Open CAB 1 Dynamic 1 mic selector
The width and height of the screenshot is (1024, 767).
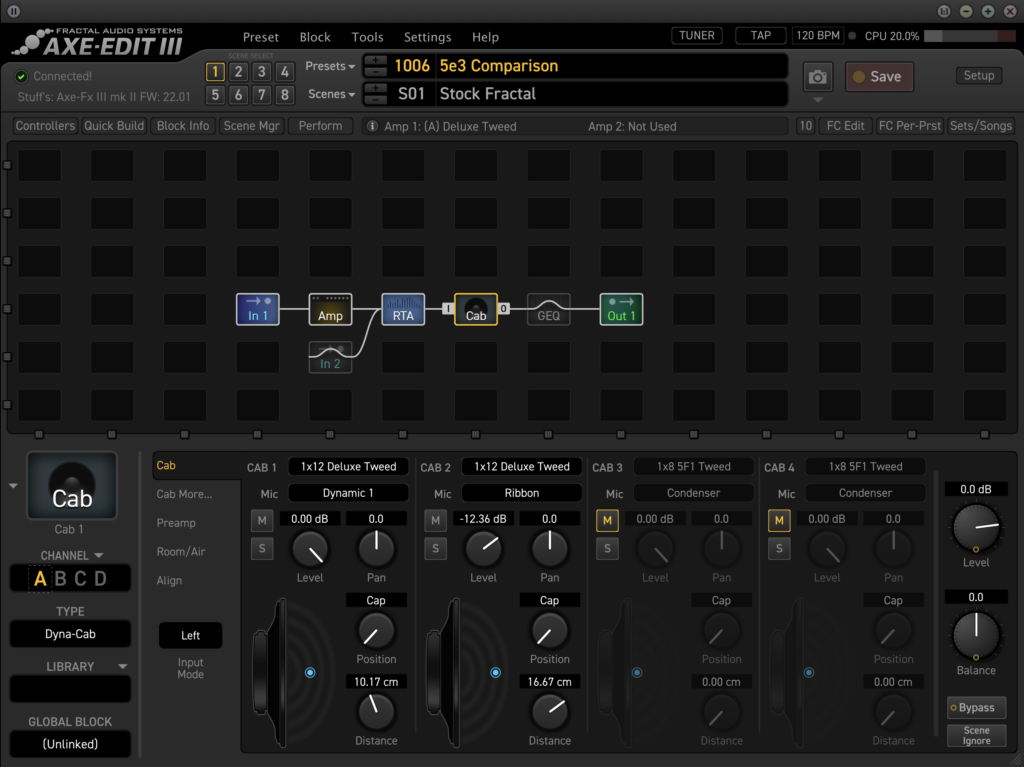348,493
